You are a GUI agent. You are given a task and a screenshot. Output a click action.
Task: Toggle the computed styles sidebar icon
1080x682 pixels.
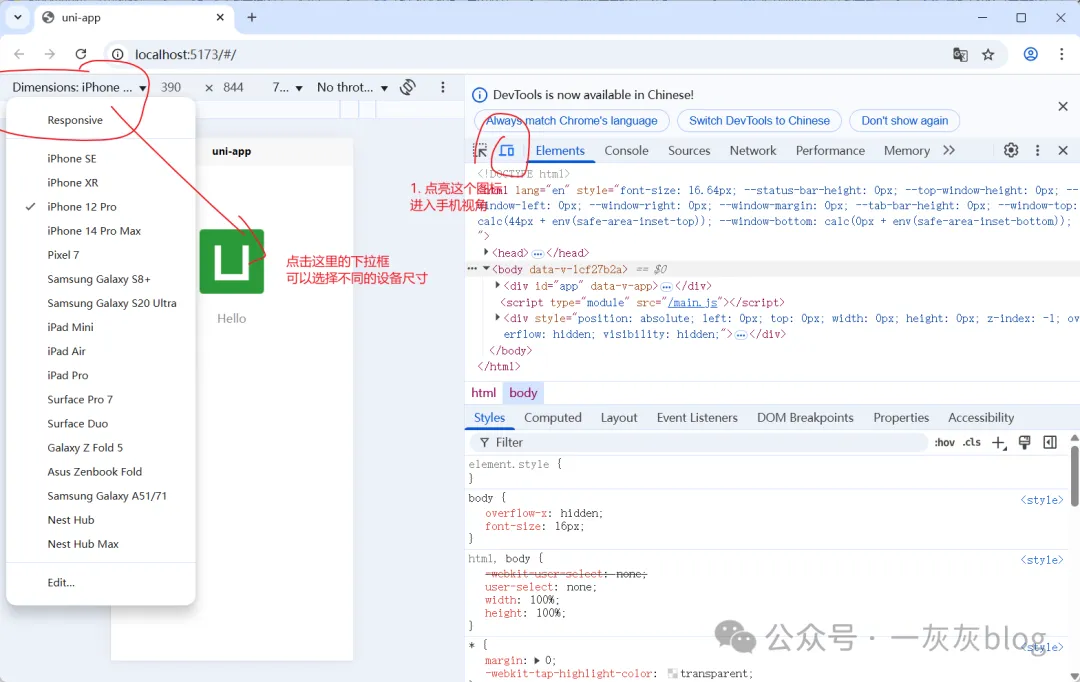pyautogui.click(x=1050, y=442)
